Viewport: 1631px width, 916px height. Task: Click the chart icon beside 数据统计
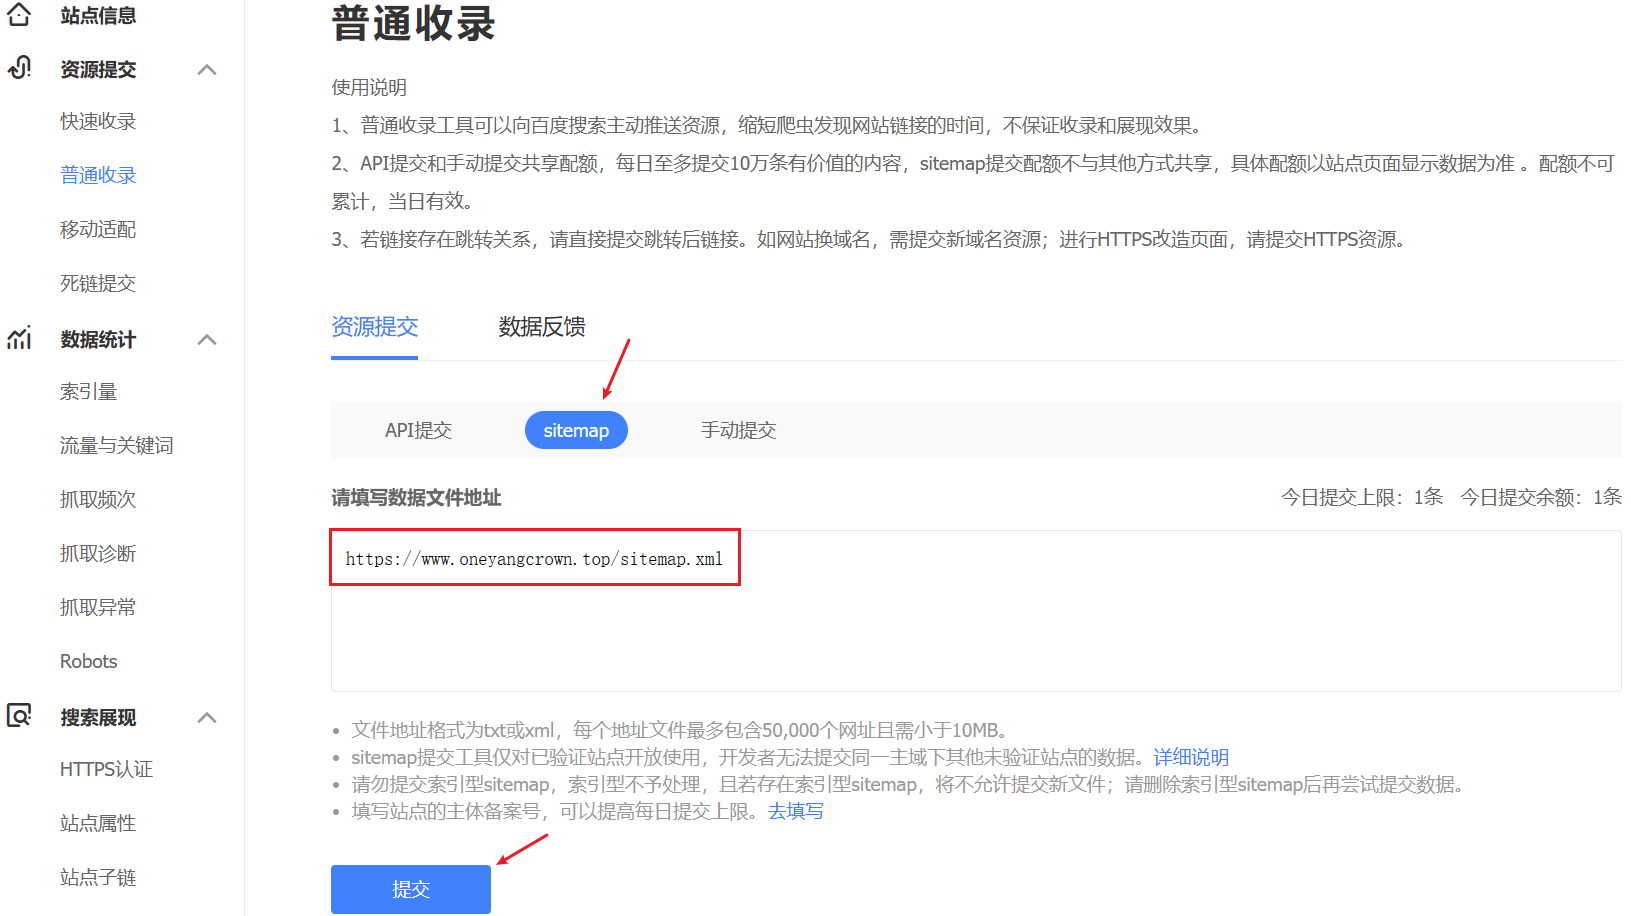click(19, 339)
